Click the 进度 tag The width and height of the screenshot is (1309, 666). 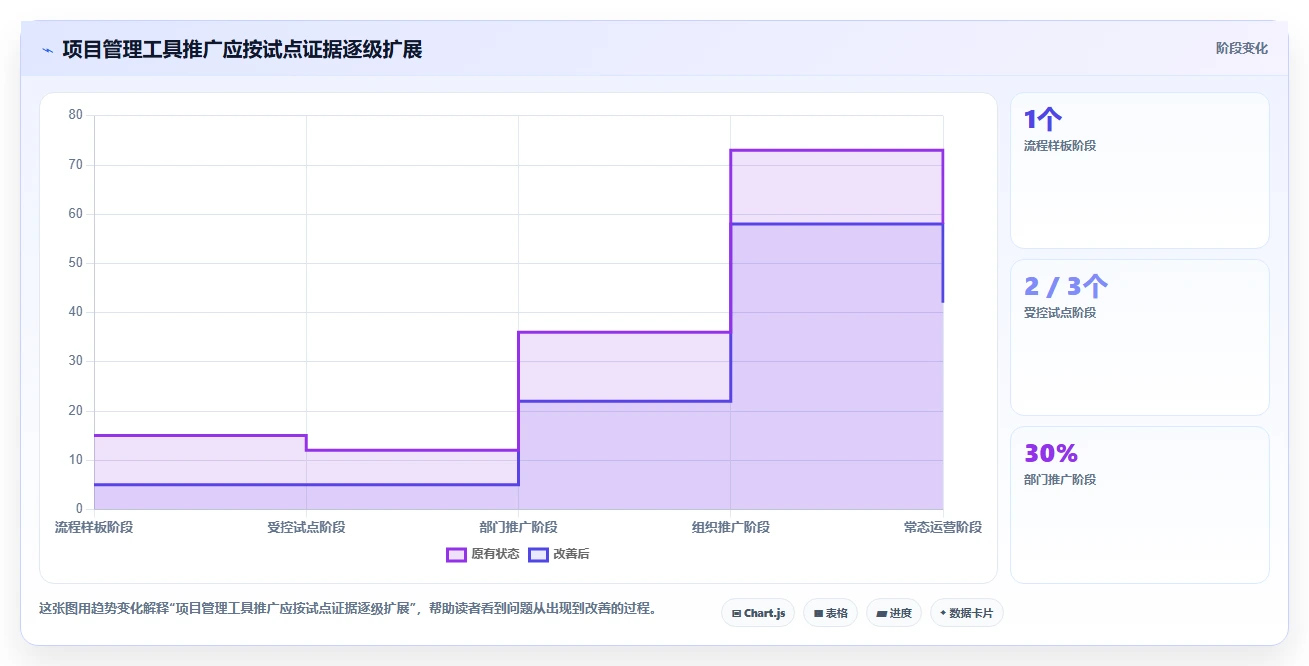(x=894, y=613)
